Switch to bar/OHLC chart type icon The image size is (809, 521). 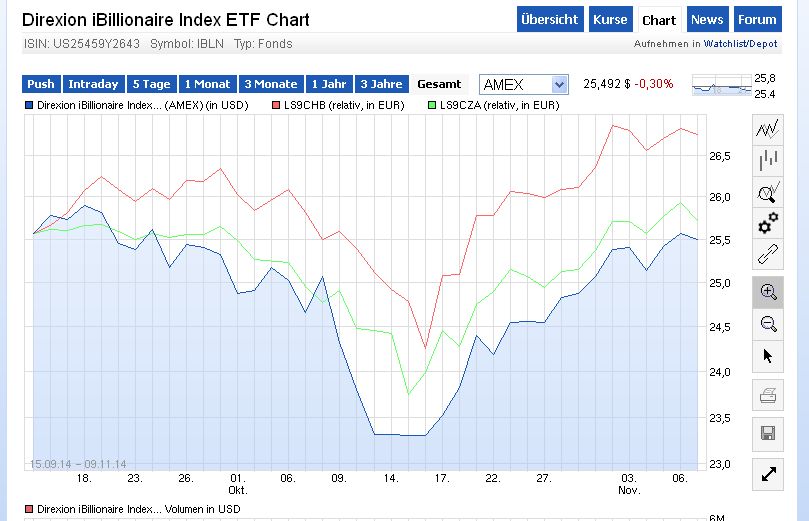click(768, 160)
